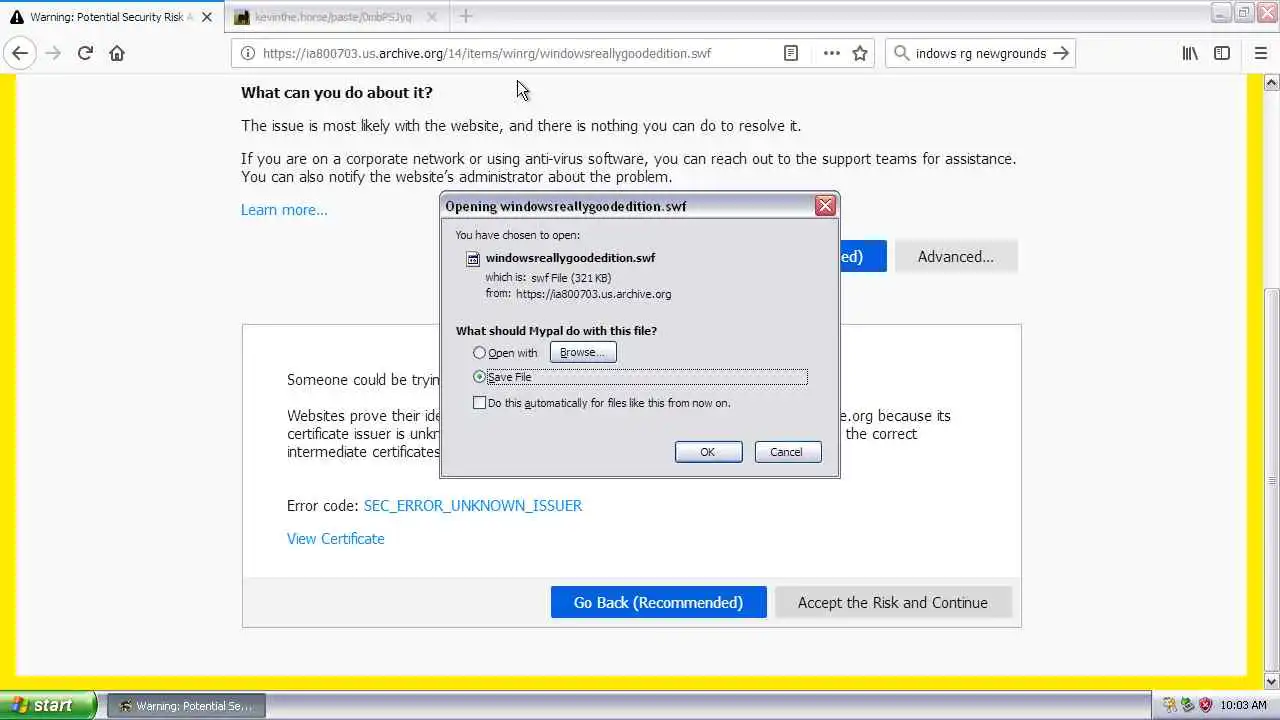
Task: Open SEC_ERROR_UNKNOWN_ISSUER error code link
Action: [x=473, y=506]
